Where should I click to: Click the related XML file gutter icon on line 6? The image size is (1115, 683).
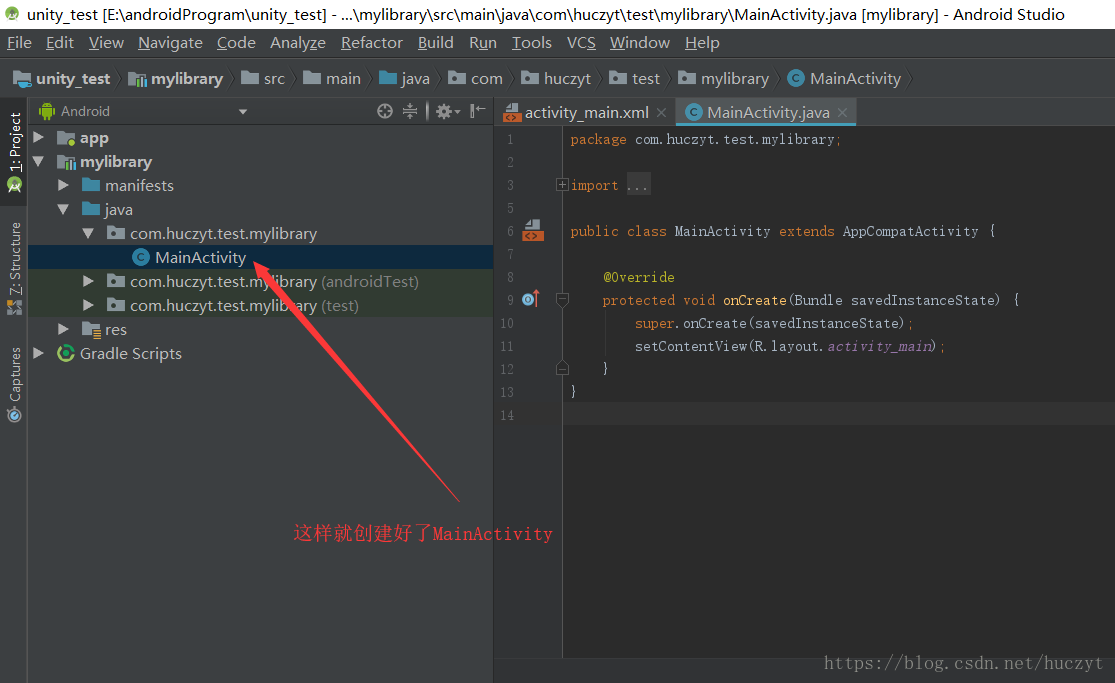(533, 231)
